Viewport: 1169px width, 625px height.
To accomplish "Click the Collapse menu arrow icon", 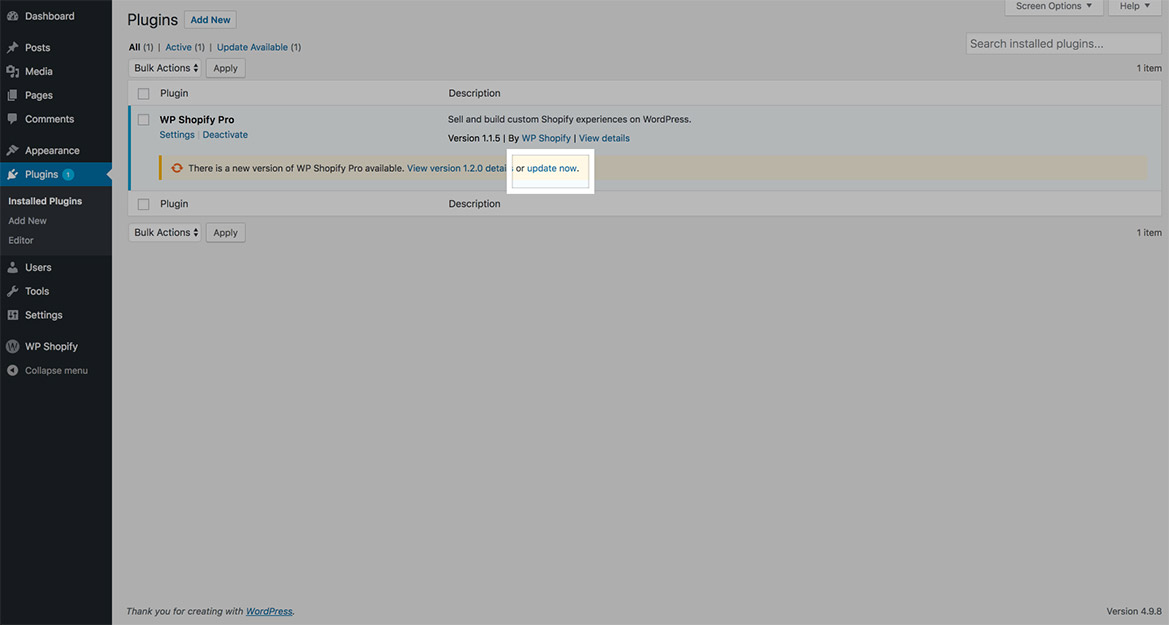I will coord(13,370).
